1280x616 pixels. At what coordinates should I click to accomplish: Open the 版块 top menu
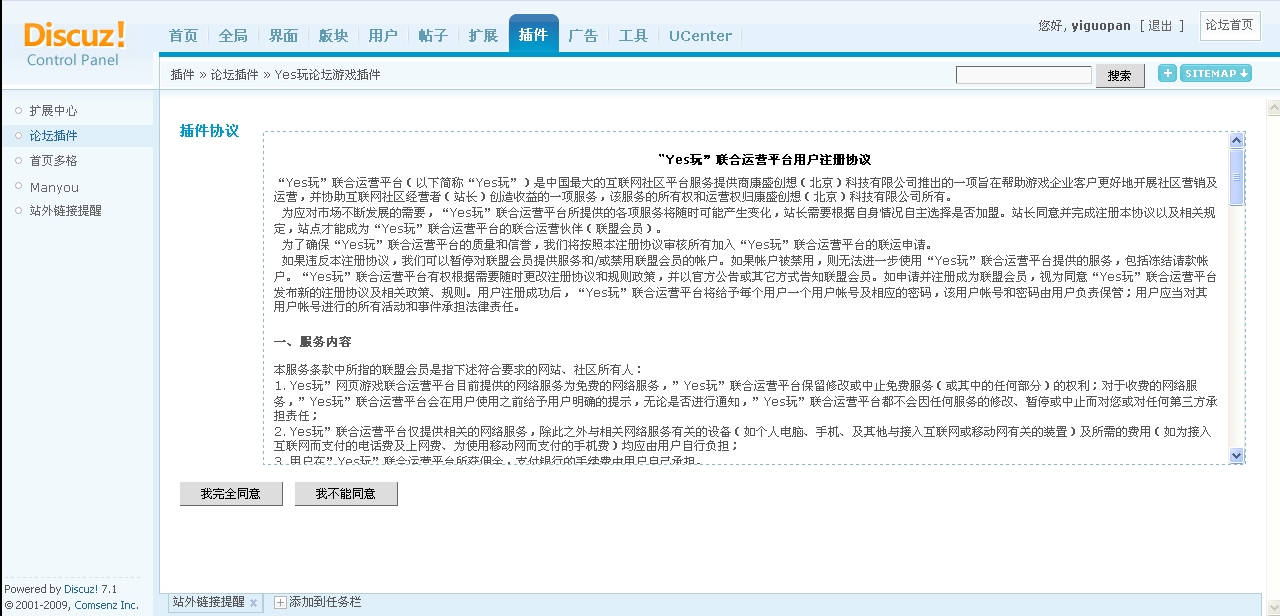coord(333,35)
